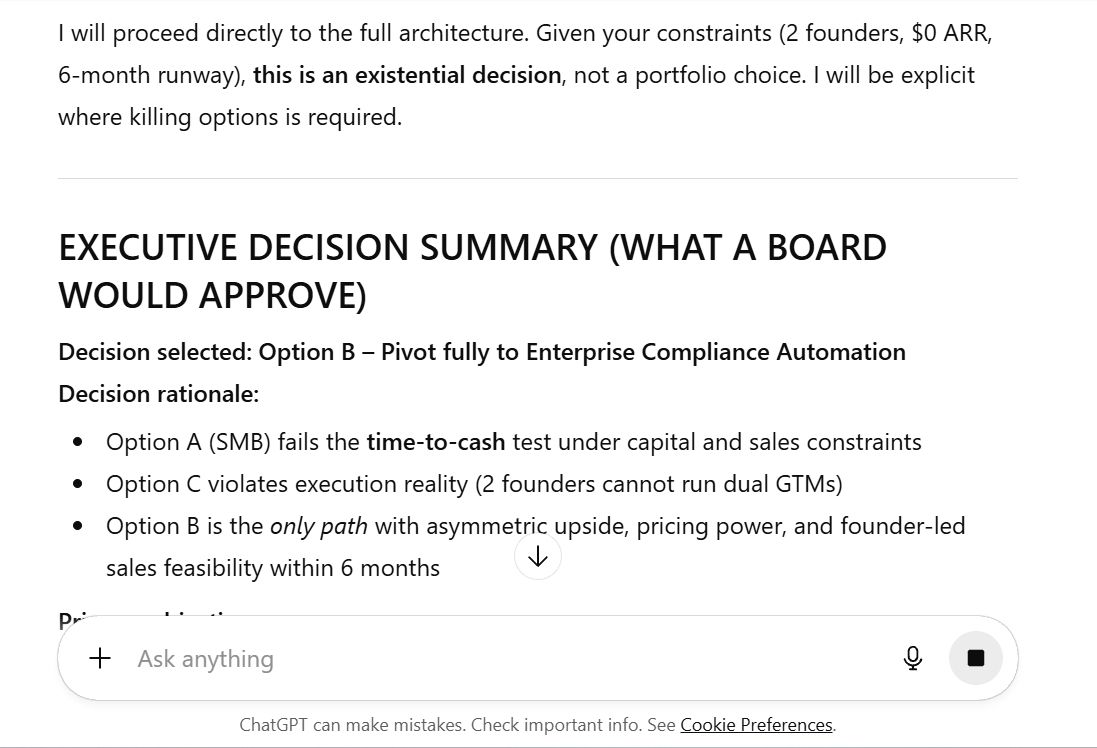
Task: Click the 'sales feasibility within 6 months' text
Action: click(x=273, y=568)
